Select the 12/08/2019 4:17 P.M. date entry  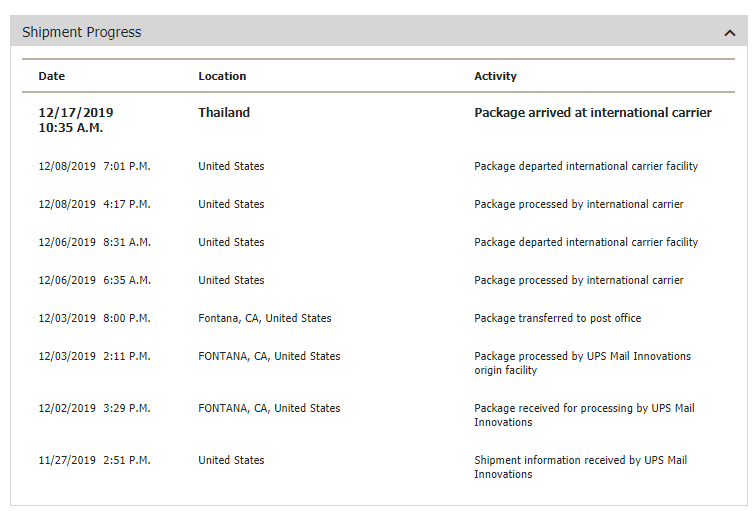point(94,204)
